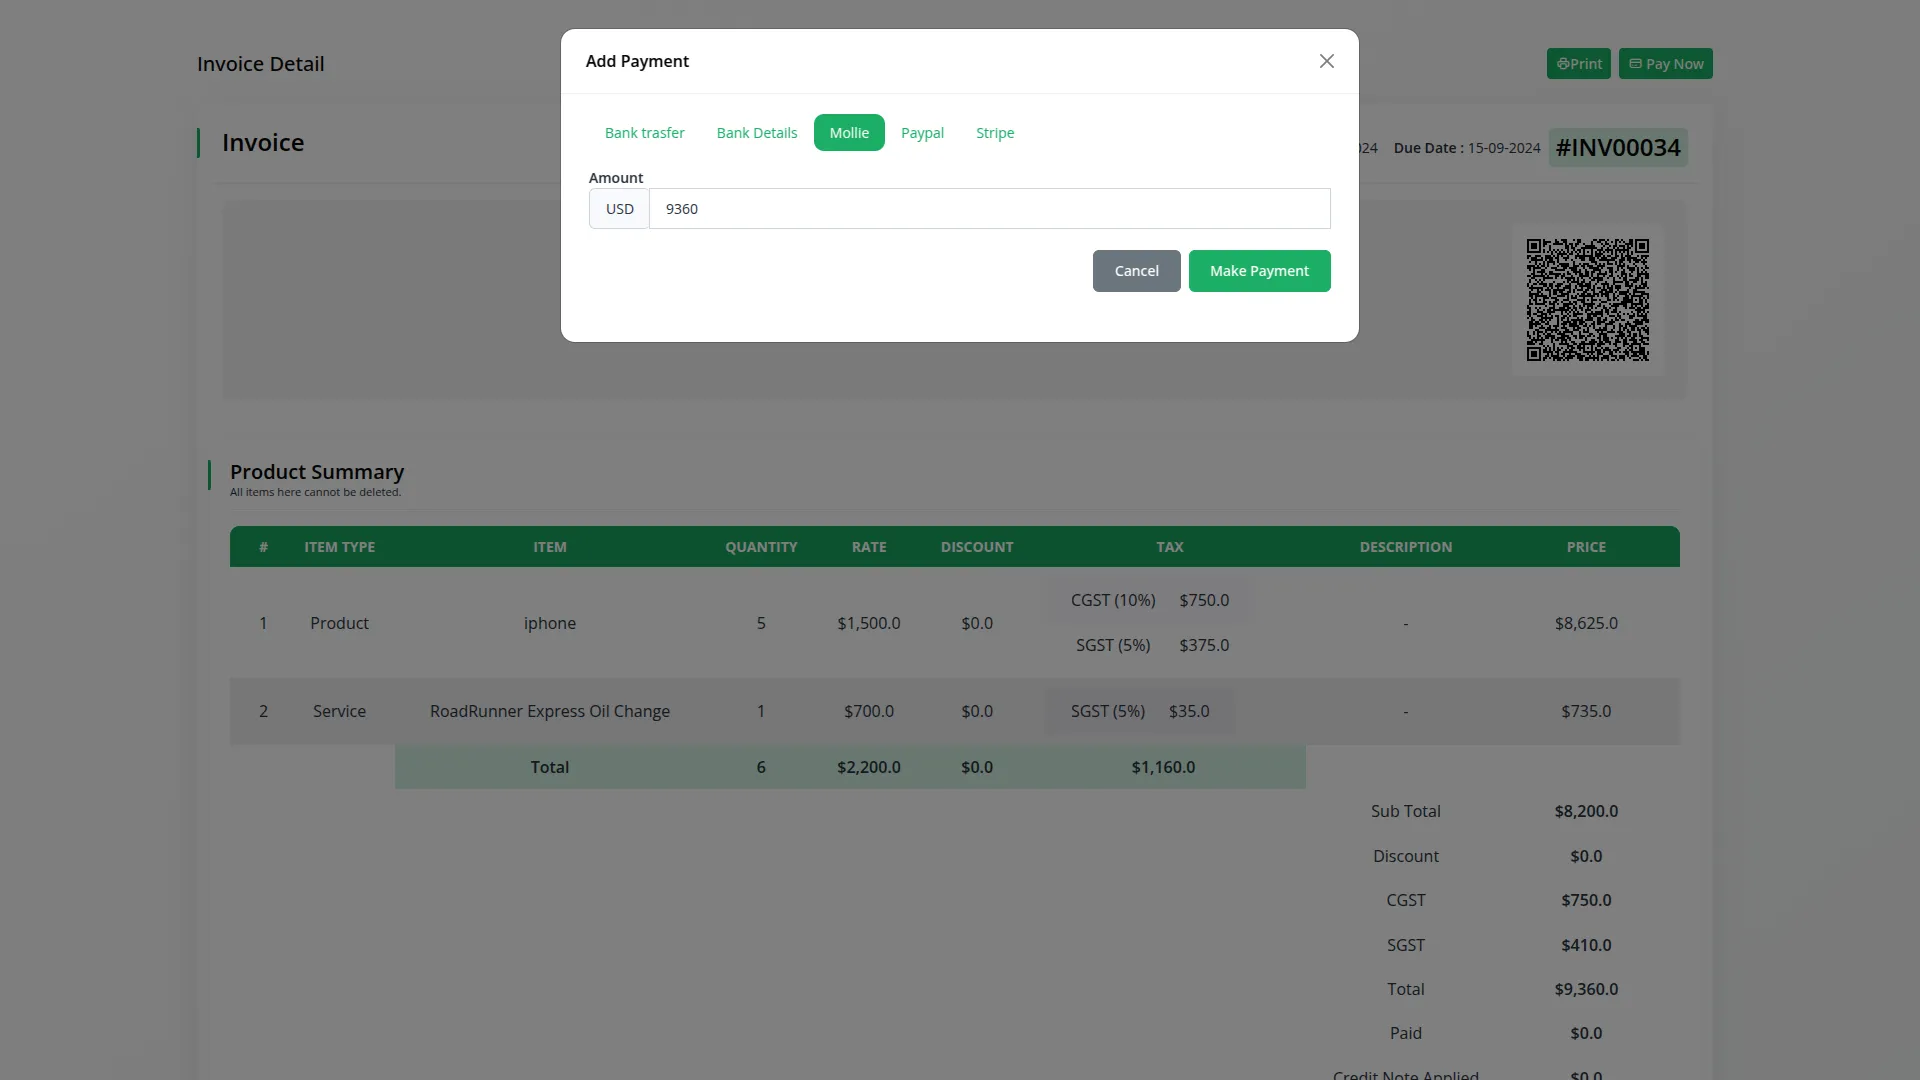
Task: Open the Bank Details tab
Action: click(x=756, y=133)
